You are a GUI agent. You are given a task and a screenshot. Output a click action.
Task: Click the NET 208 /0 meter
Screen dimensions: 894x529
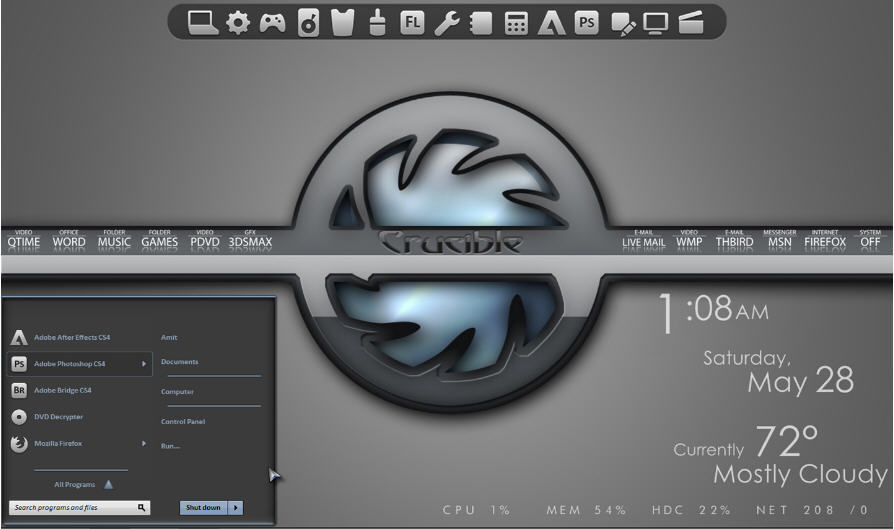tap(812, 510)
